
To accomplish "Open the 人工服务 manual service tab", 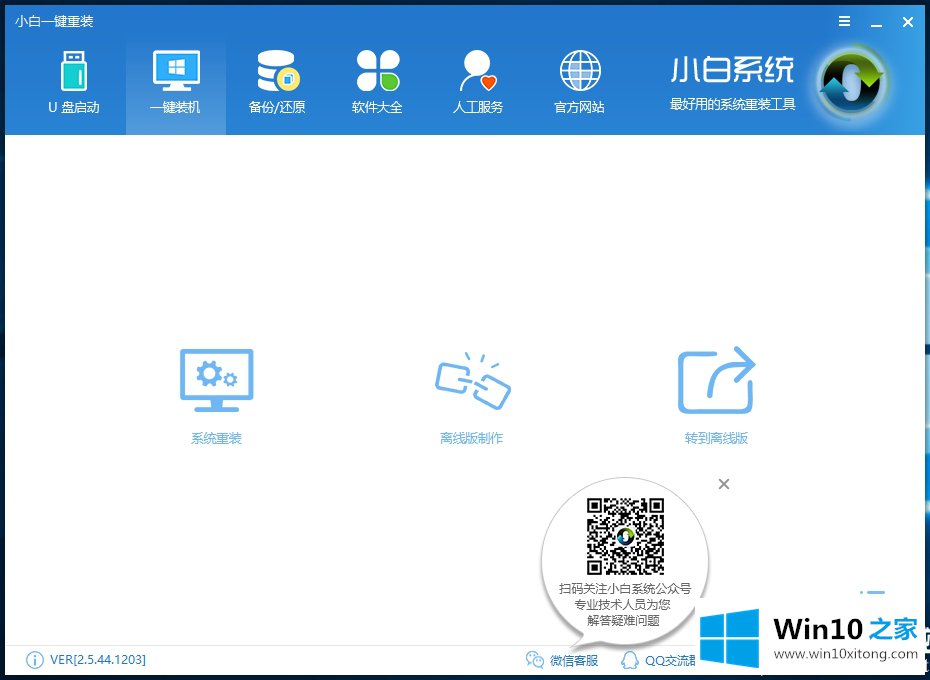I will tap(478, 82).
